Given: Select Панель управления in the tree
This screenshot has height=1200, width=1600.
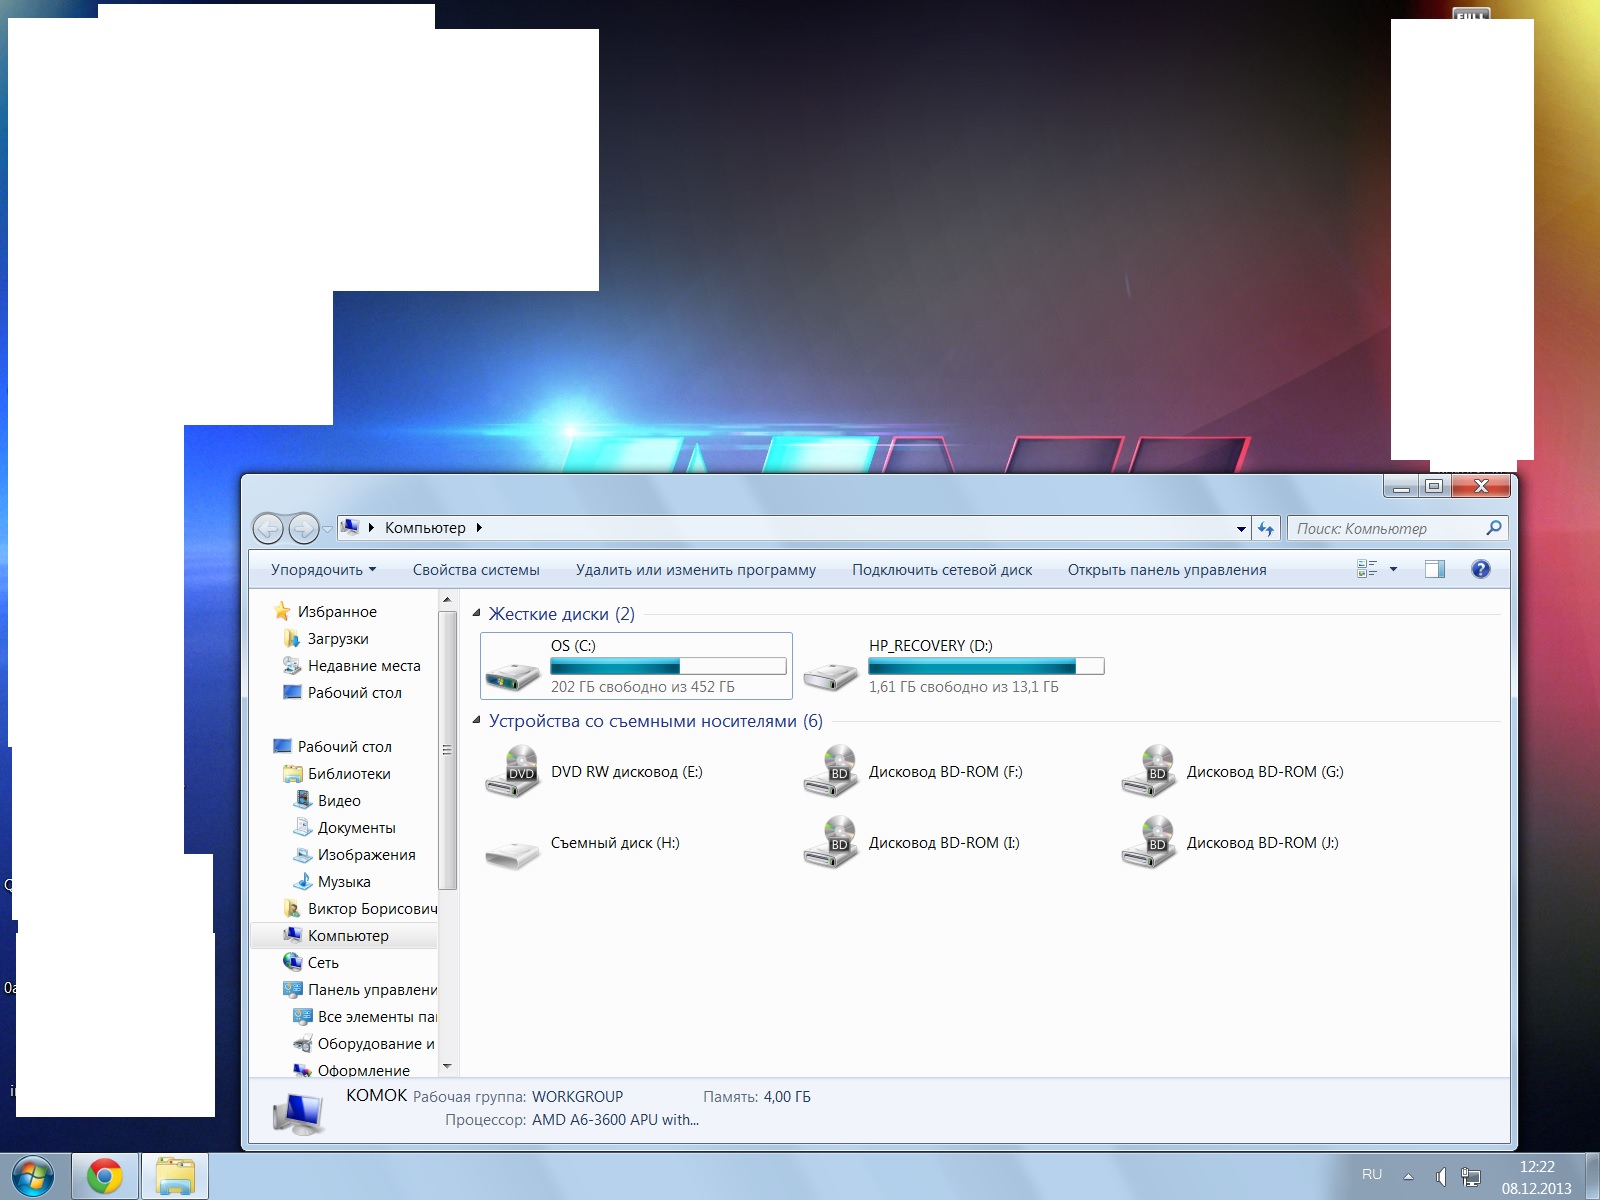Looking at the screenshot, I should (371, 990).
